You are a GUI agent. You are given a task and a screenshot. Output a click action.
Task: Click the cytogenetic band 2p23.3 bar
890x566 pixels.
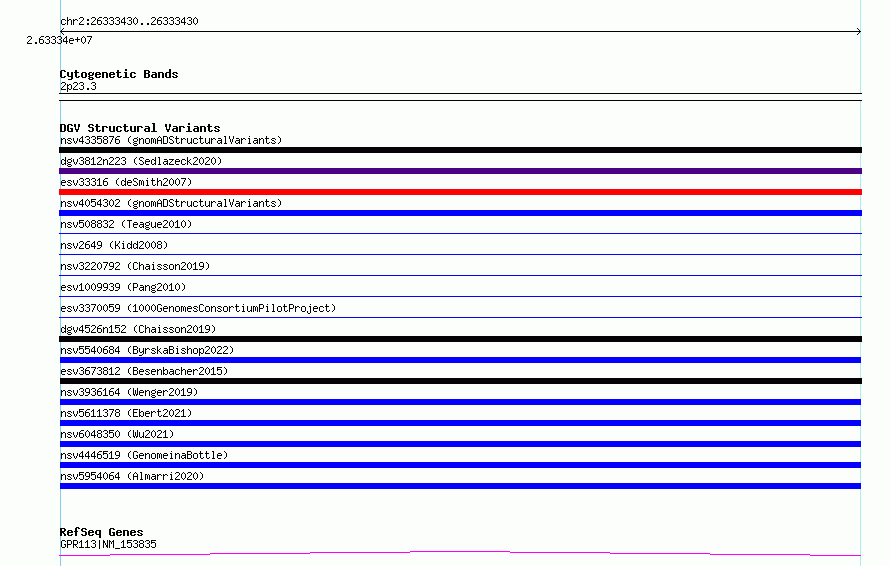(x=460, y=97)
